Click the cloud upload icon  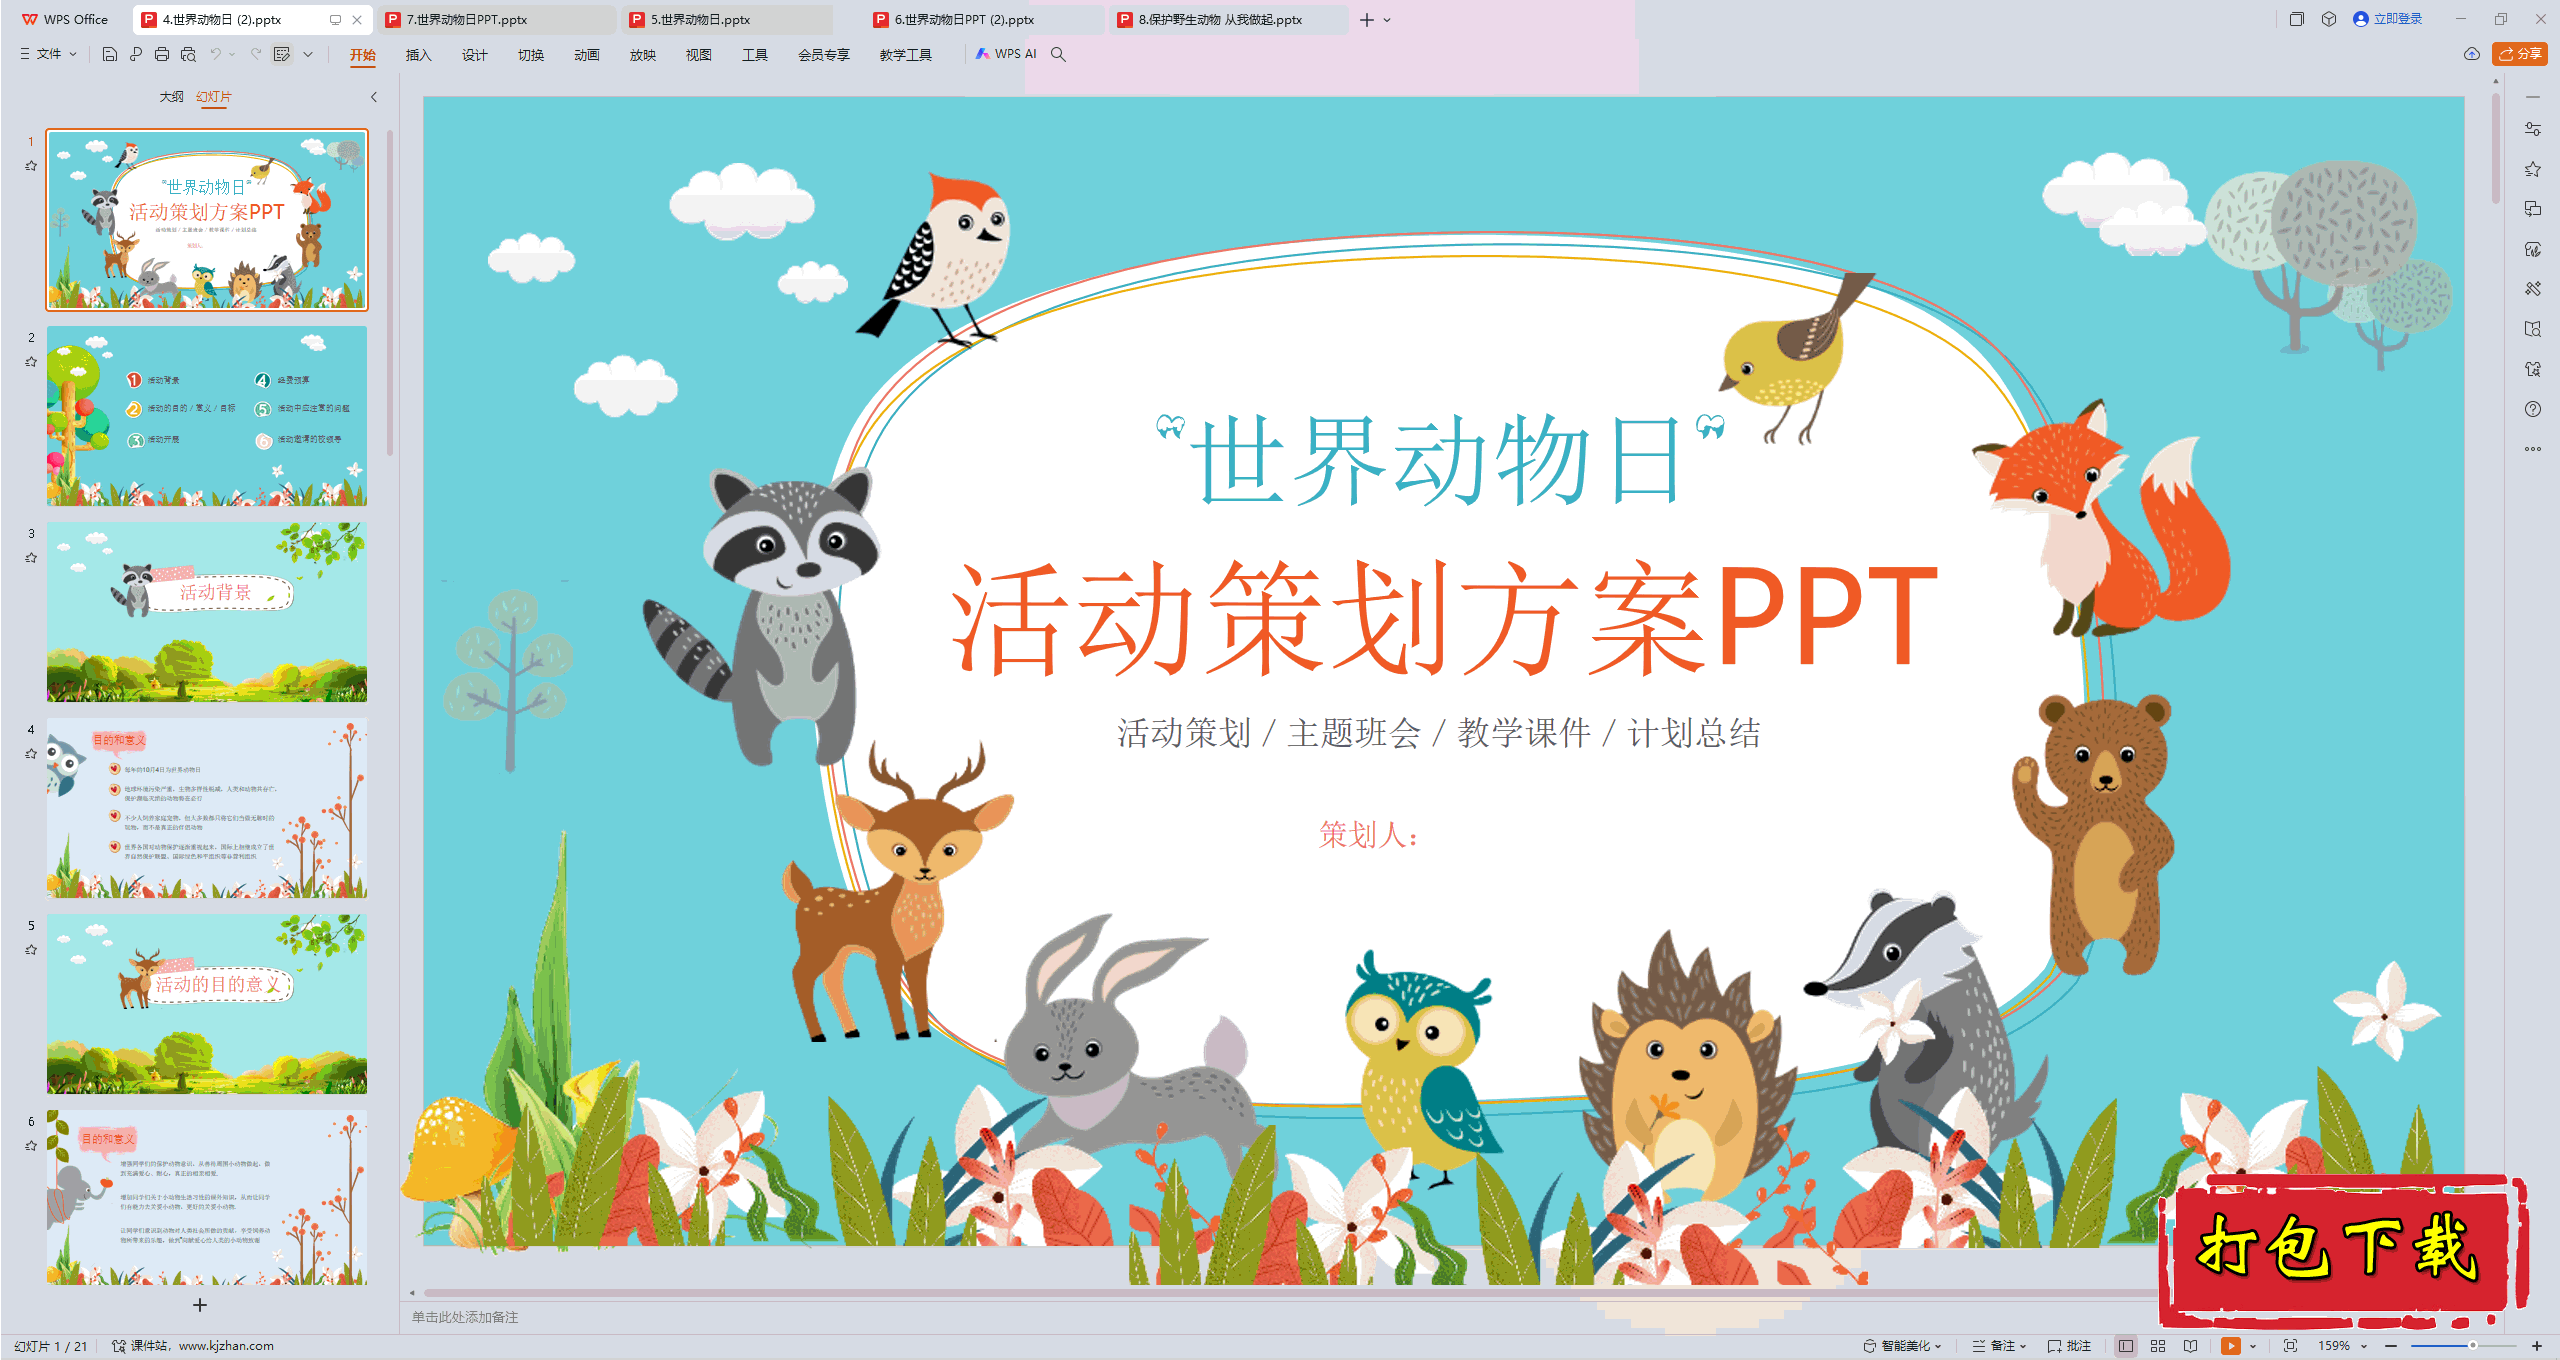point(2472,54)
